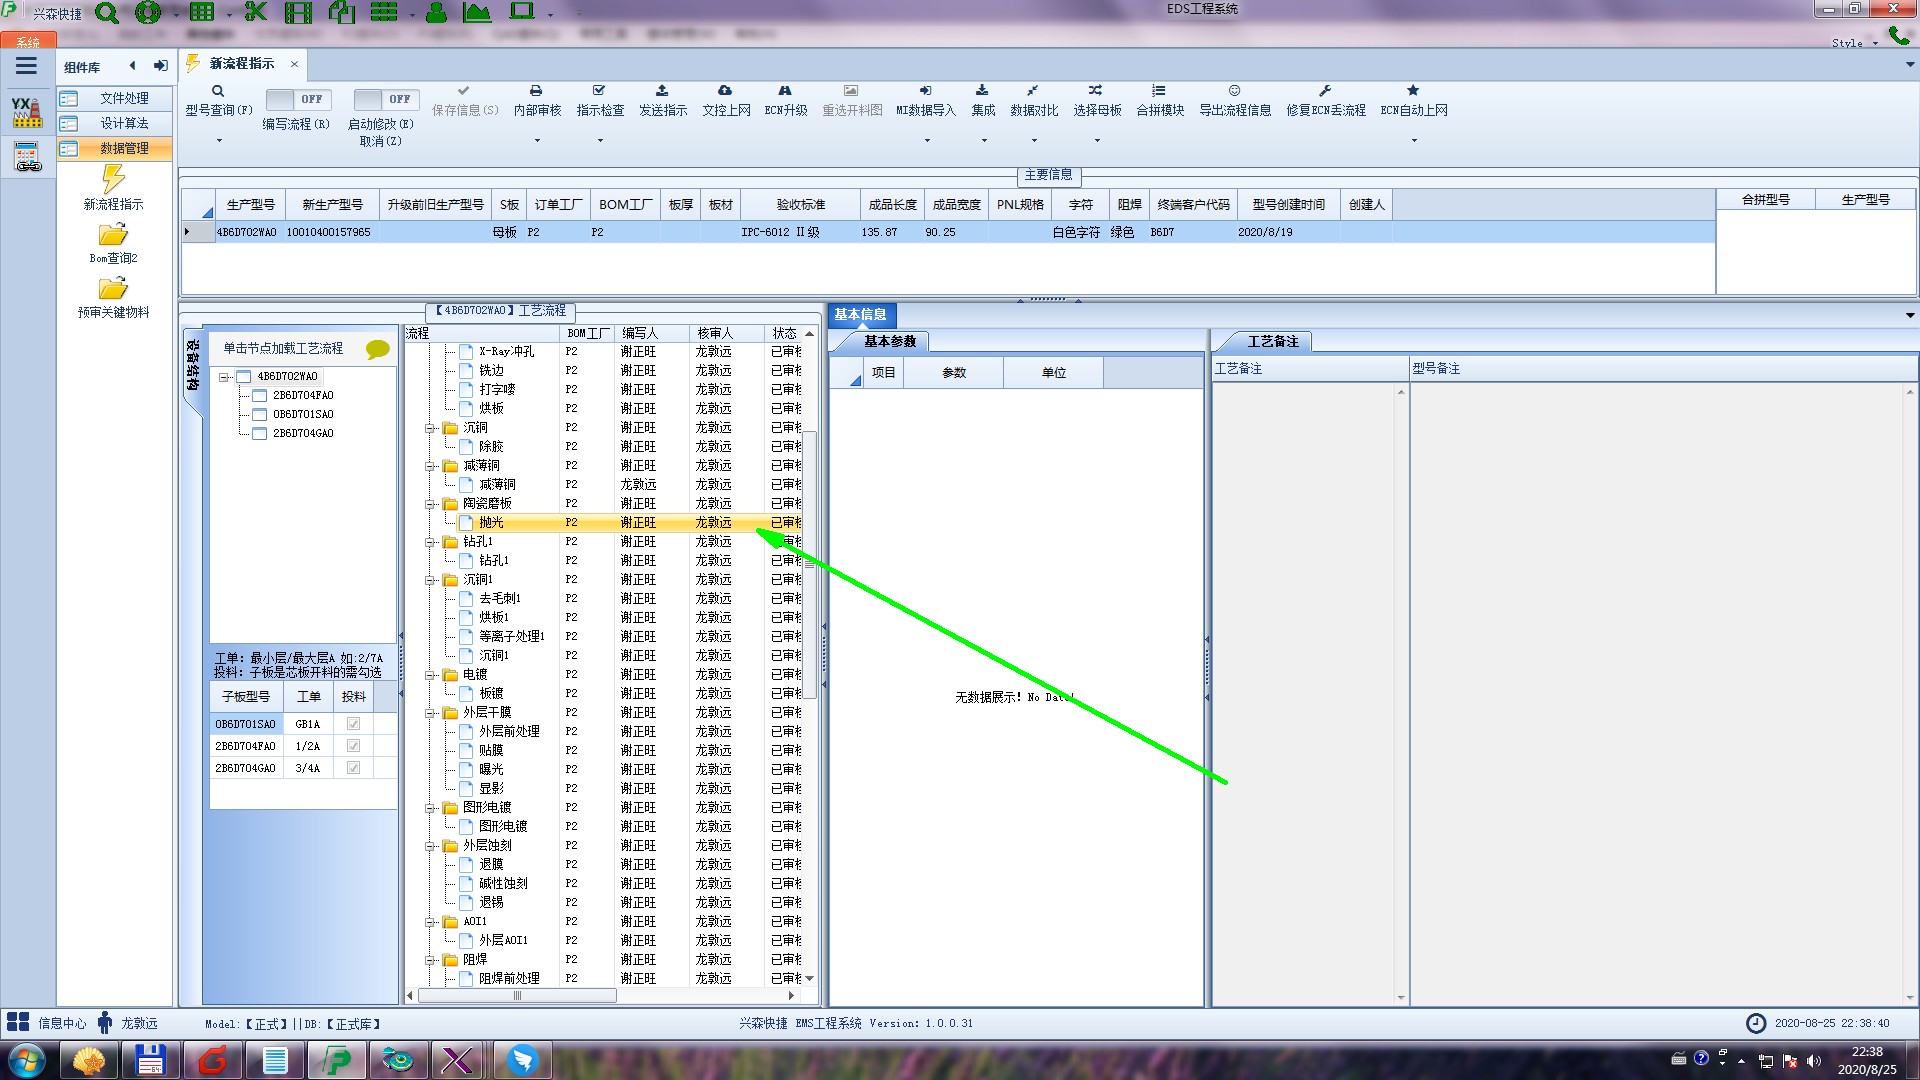The image size is (1920, 1080).
Task: Click the ECN自动上网 star icon
Action: [x=1413, y=91]
